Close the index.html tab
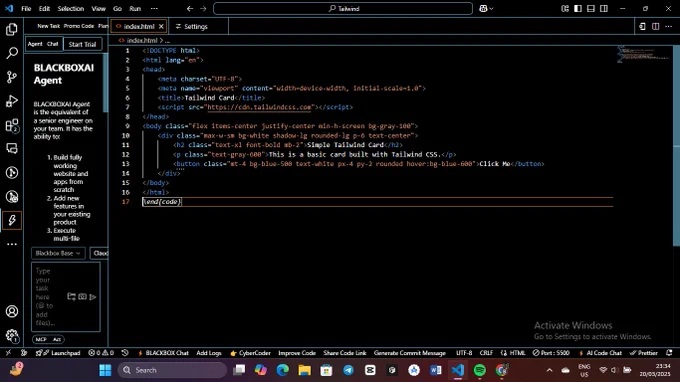Image resolution: width=680 pixels, height=382 pixels. (x=161, y=26)
